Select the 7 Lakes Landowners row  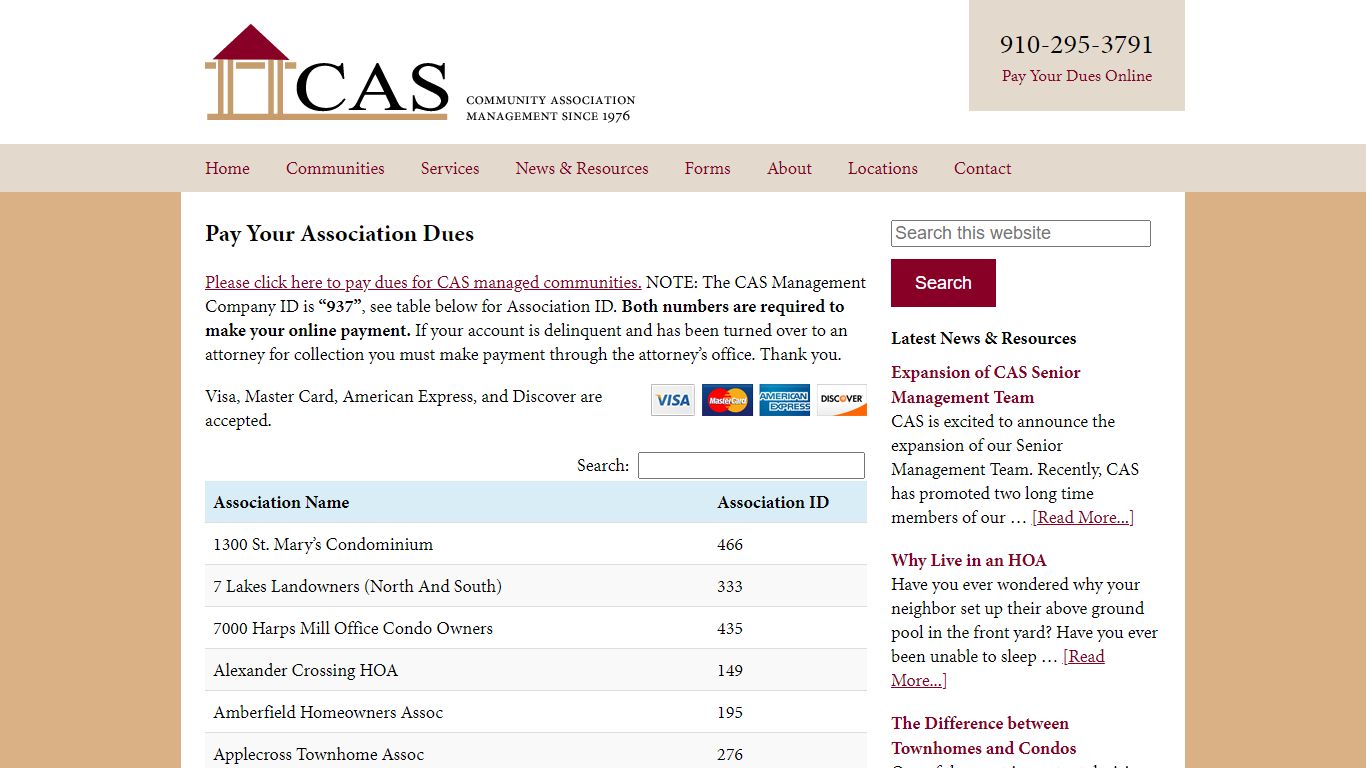coord(536,586)
